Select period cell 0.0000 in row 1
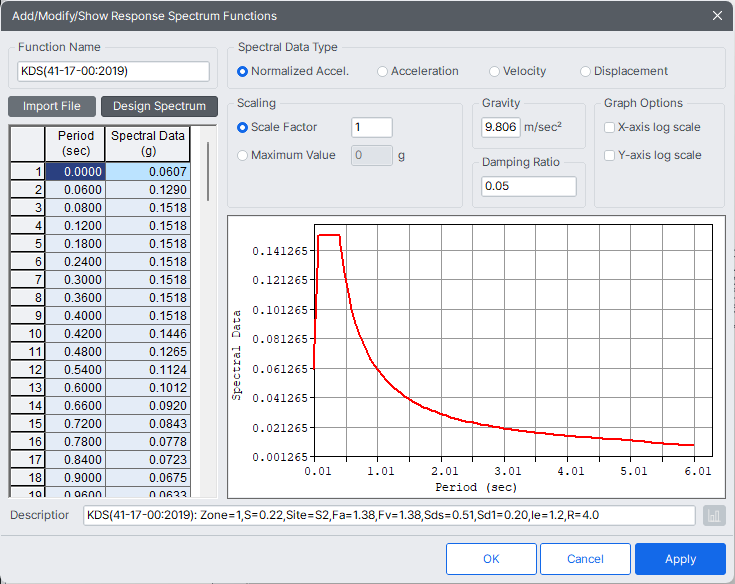 [75, 172]
